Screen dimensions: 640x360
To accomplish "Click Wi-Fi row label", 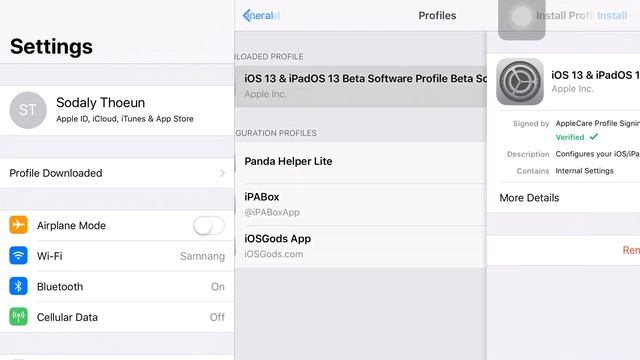I will [50, 256].
